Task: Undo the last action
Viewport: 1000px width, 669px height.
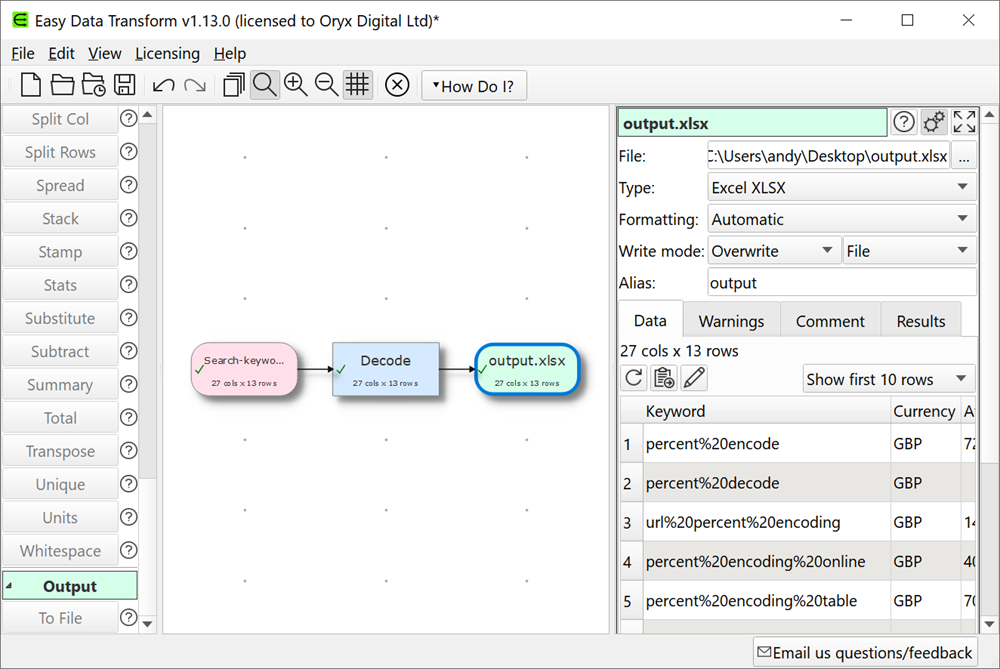Action: (163, 84)
